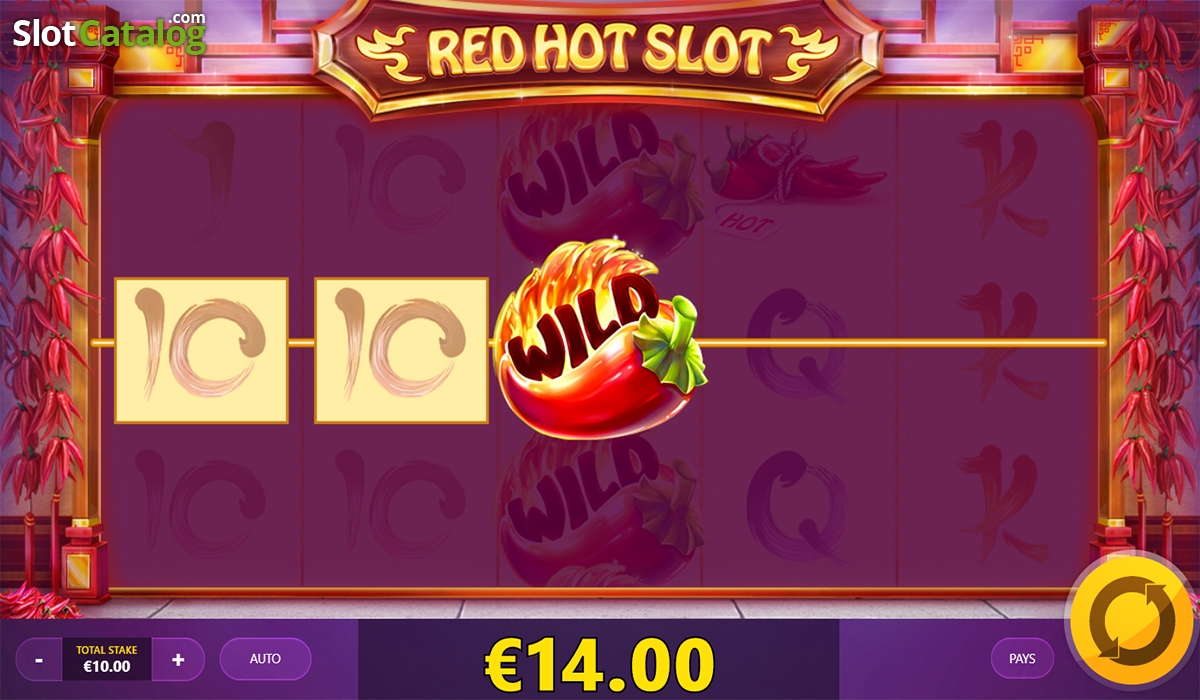The width and height of the screenshot is (1200, 700).
Task: Tap the €14.00 win amount display
Action: tap(599, 661)
